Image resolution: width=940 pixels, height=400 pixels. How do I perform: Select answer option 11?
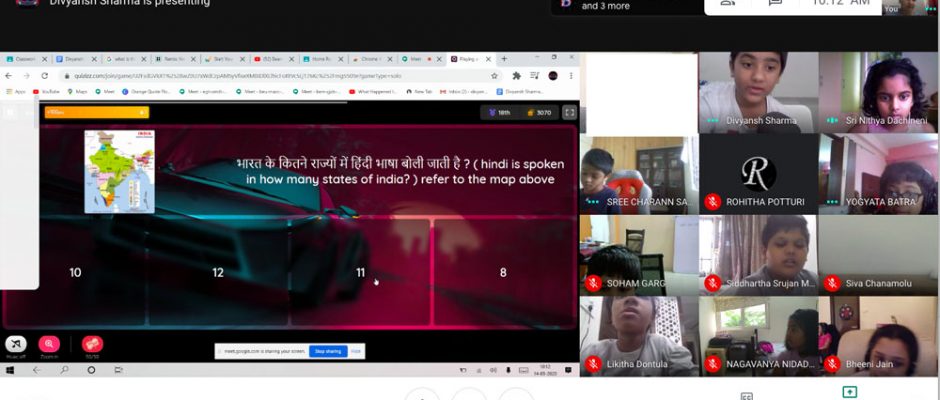pyautogui.click(x=360, y=273)
